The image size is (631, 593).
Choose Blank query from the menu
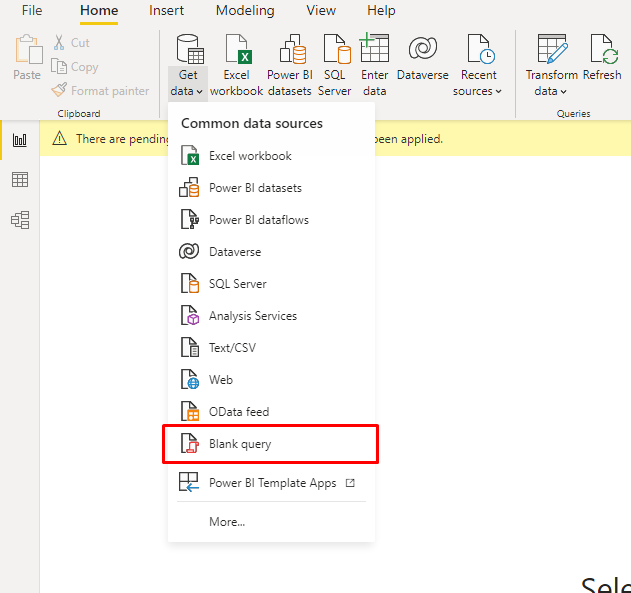point(240,444)
